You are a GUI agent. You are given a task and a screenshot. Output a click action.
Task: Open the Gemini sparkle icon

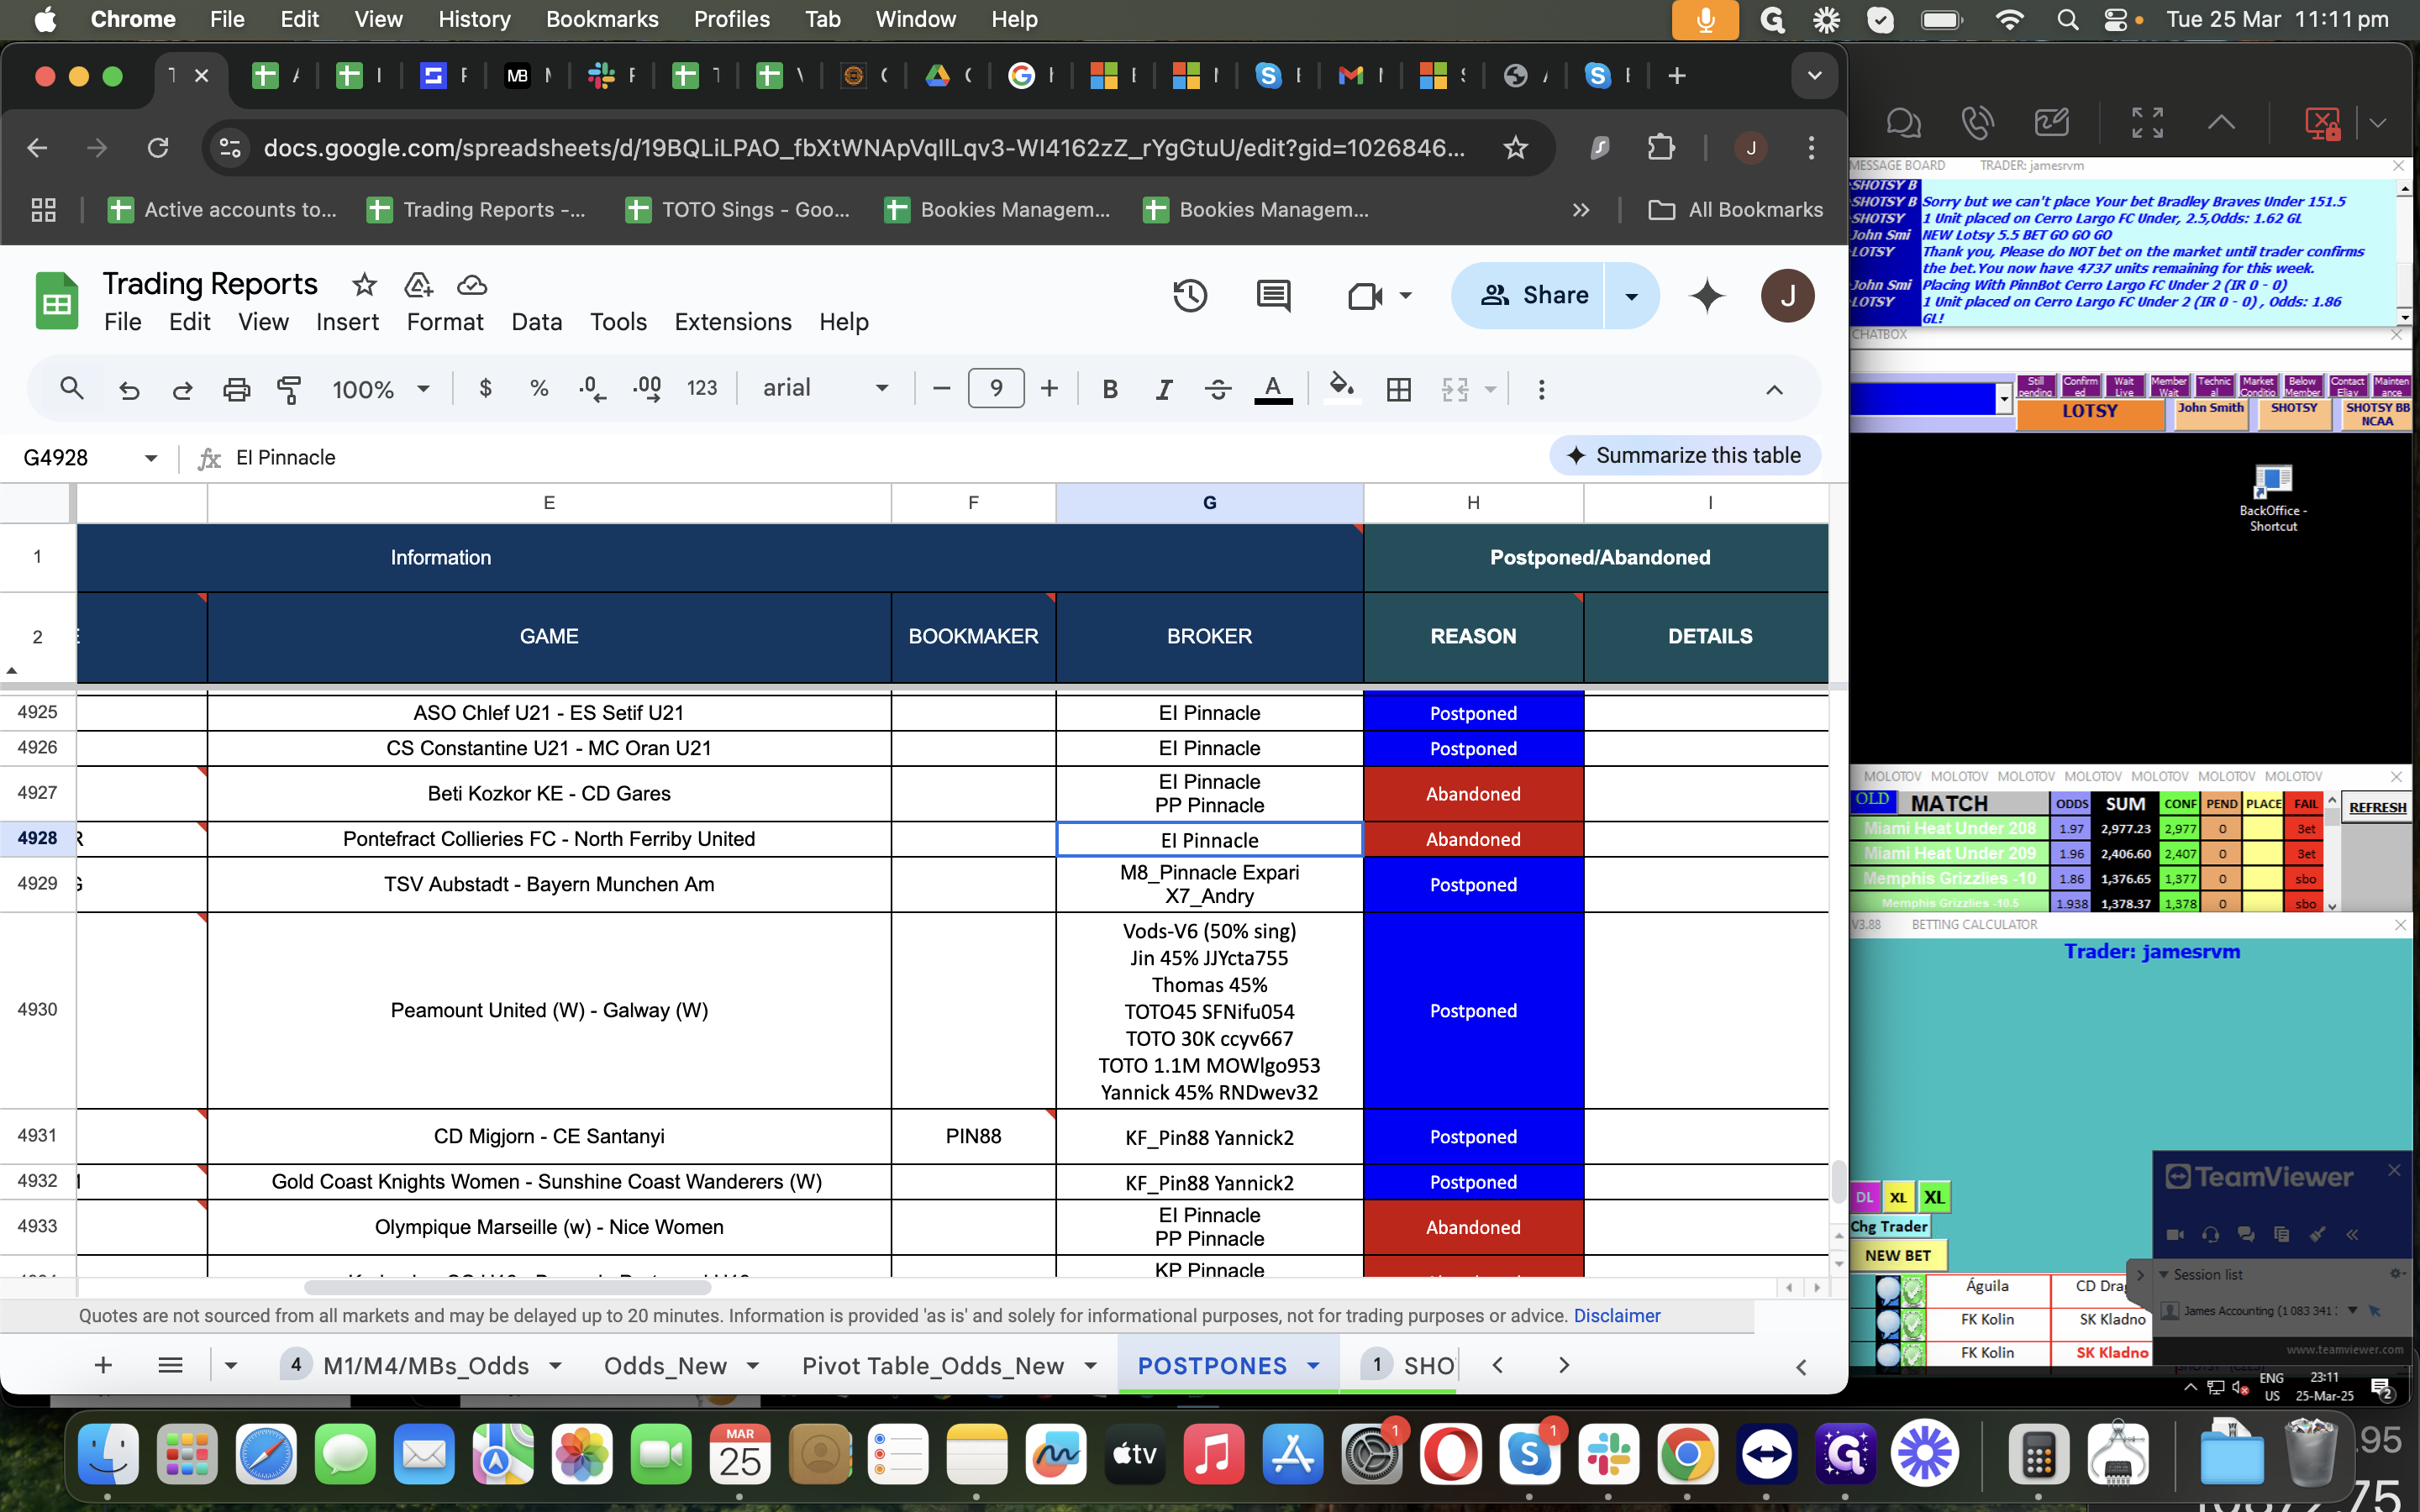click(1707, 296)
